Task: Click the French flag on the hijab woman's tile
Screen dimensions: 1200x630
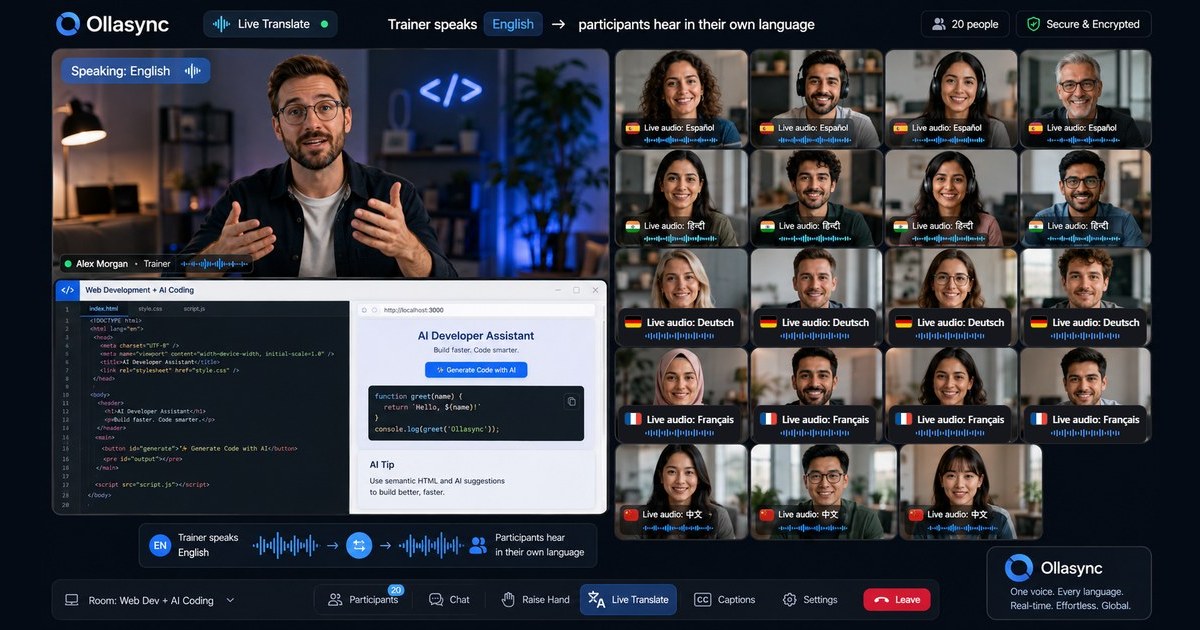Action: (x=632, y=419)
